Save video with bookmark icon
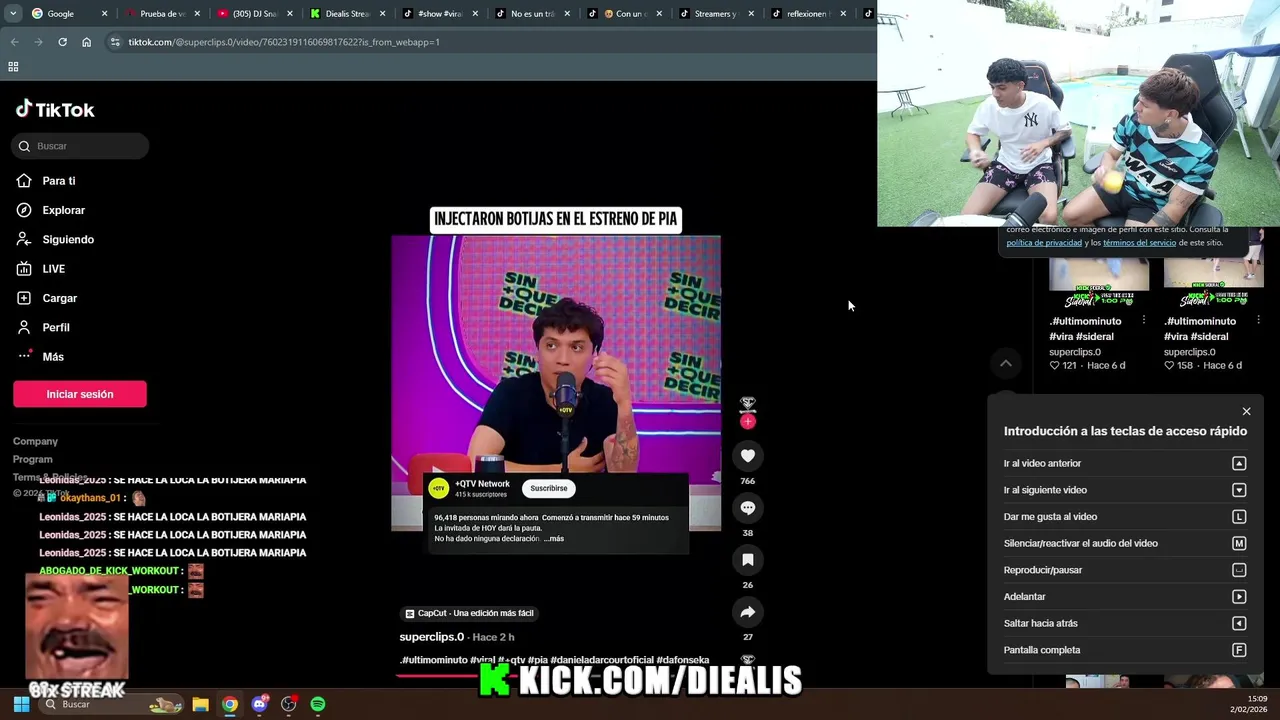The height and width of the screenshot is (720, 1280). (x=747, y=560)
